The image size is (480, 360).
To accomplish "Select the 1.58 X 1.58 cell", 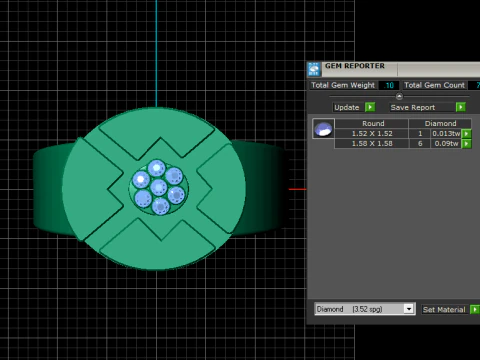I will point(372,144).
